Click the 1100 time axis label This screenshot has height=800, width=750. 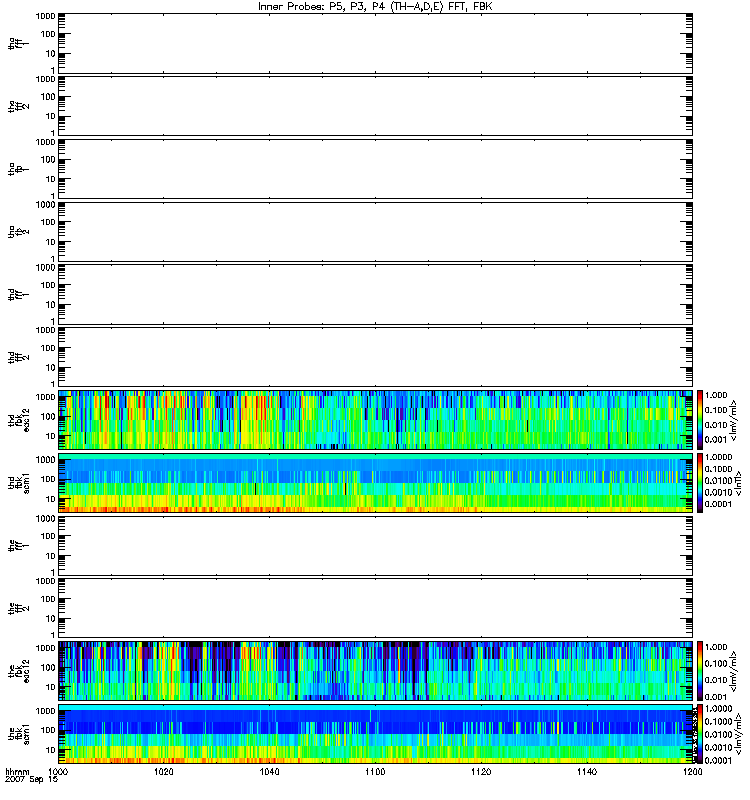375,771
